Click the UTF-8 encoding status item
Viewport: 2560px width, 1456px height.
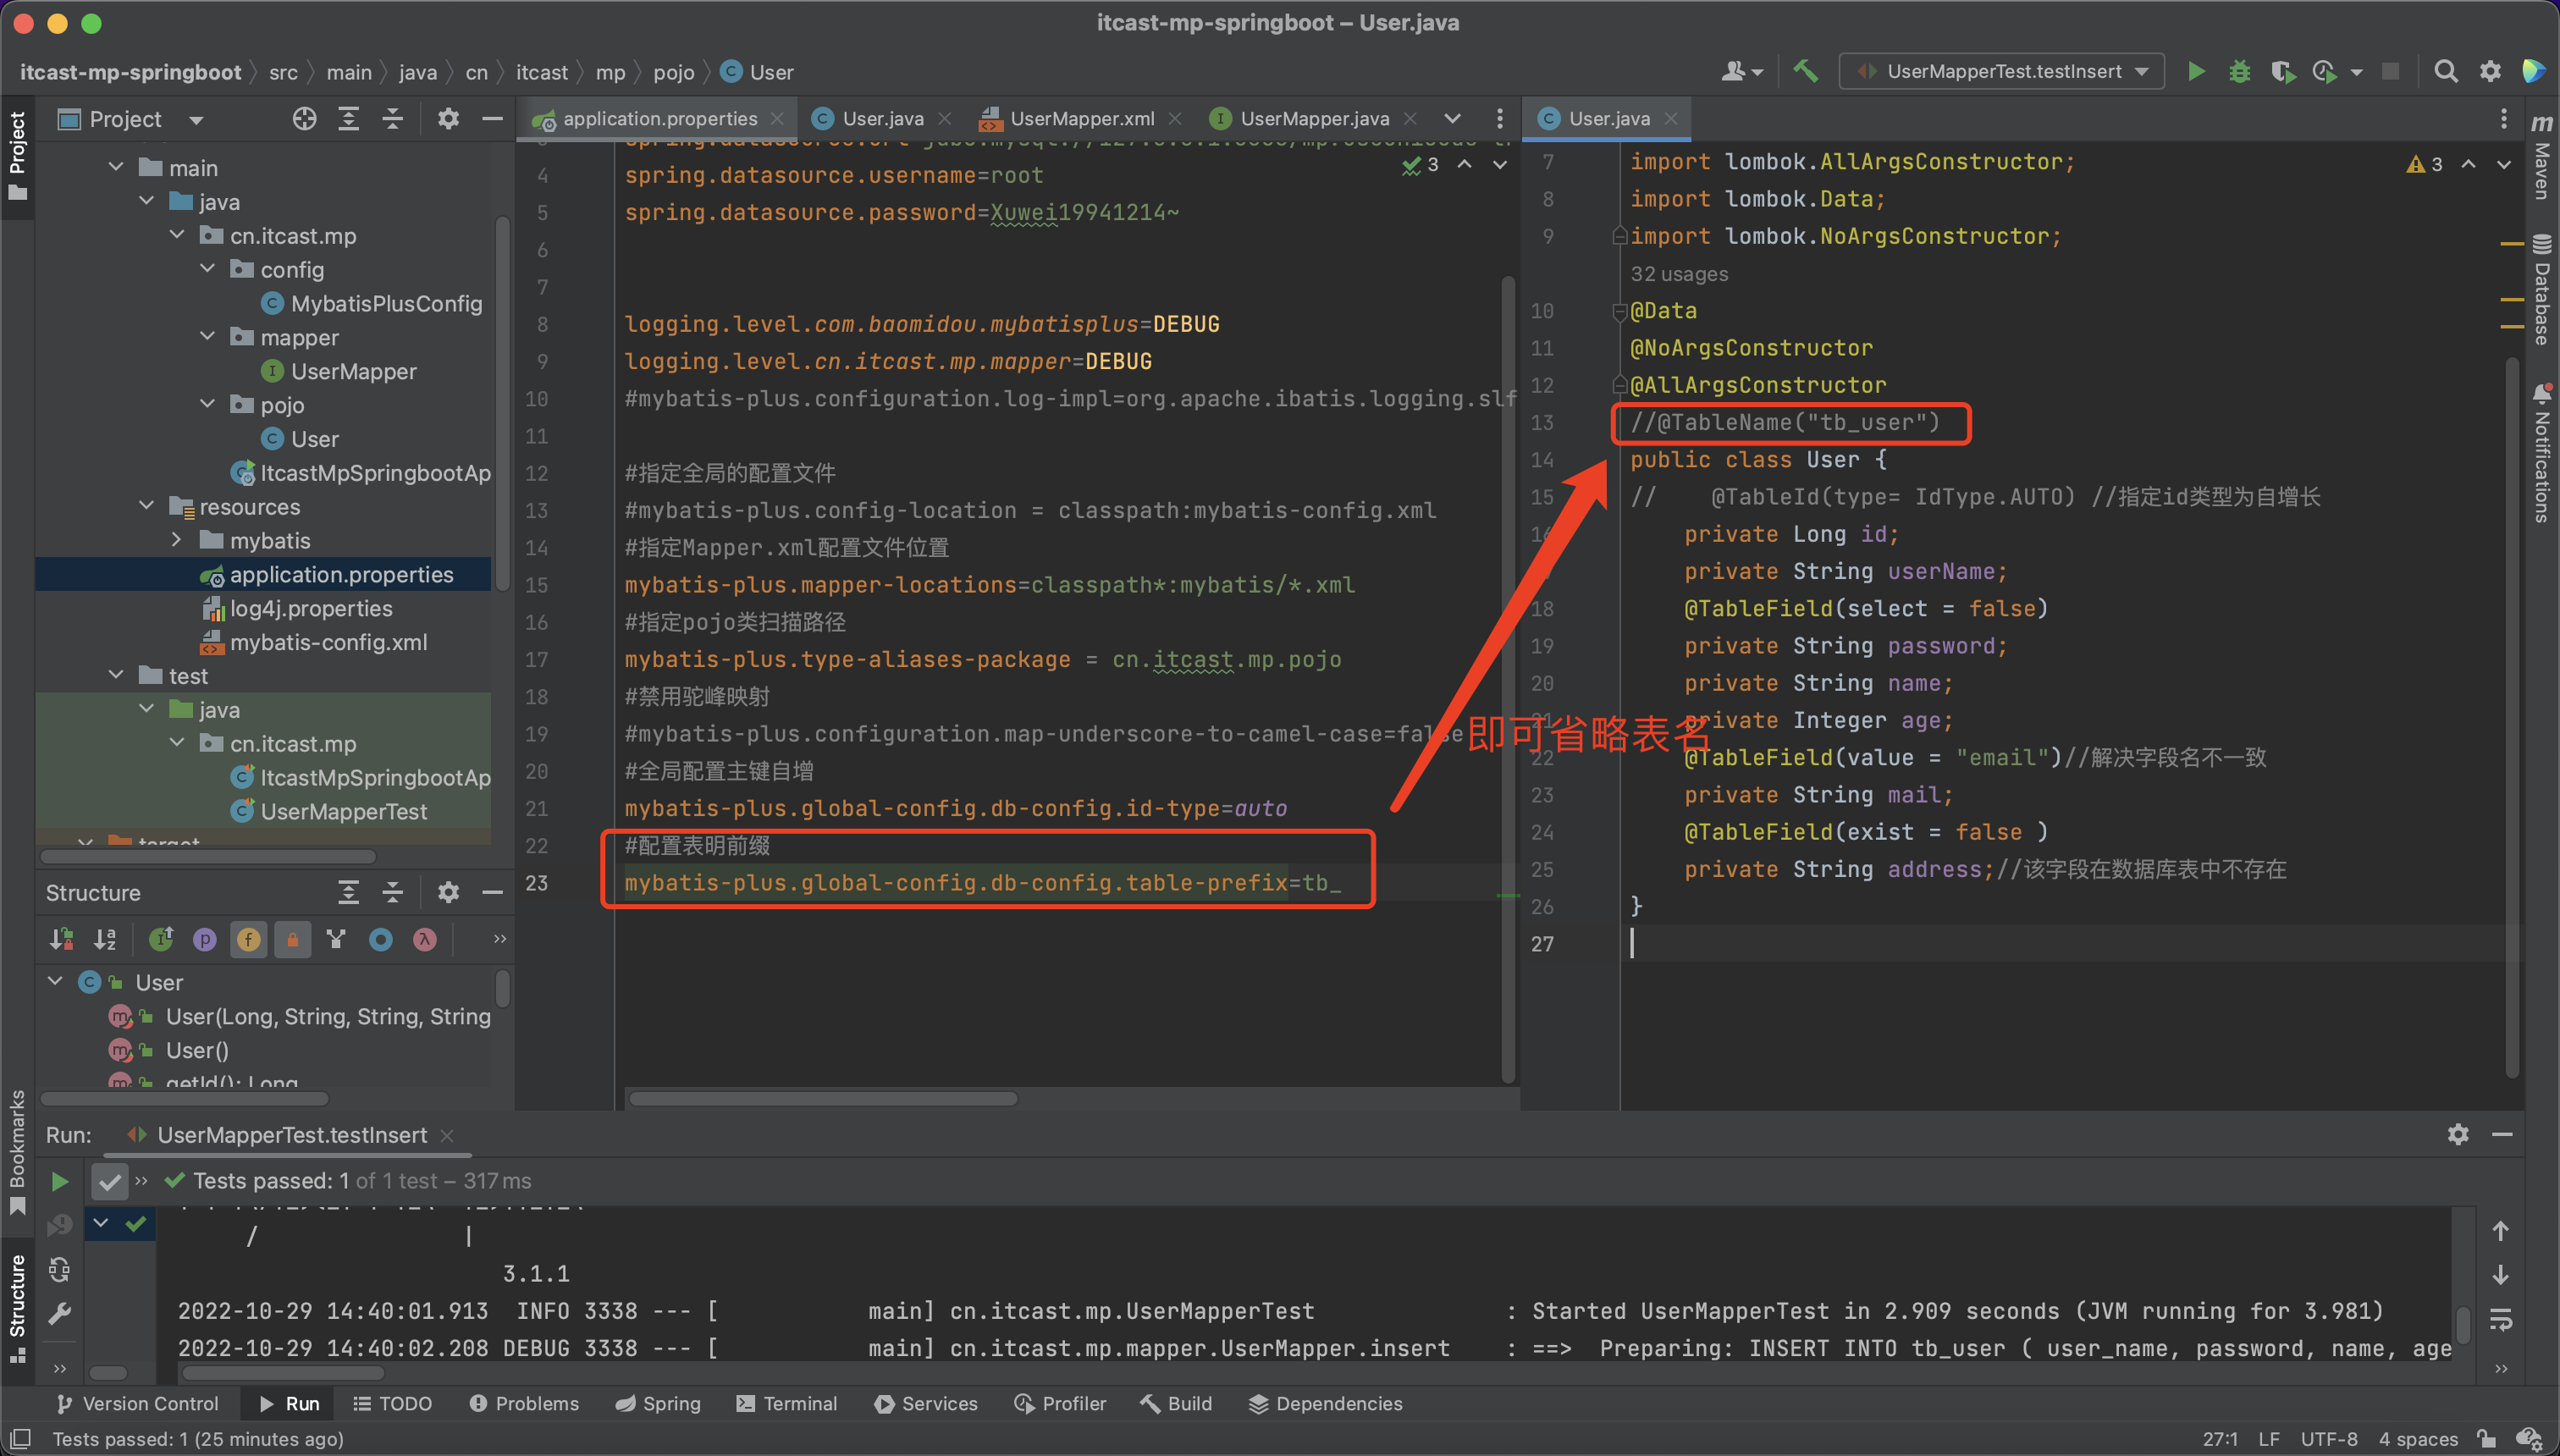[2328, 1439]
